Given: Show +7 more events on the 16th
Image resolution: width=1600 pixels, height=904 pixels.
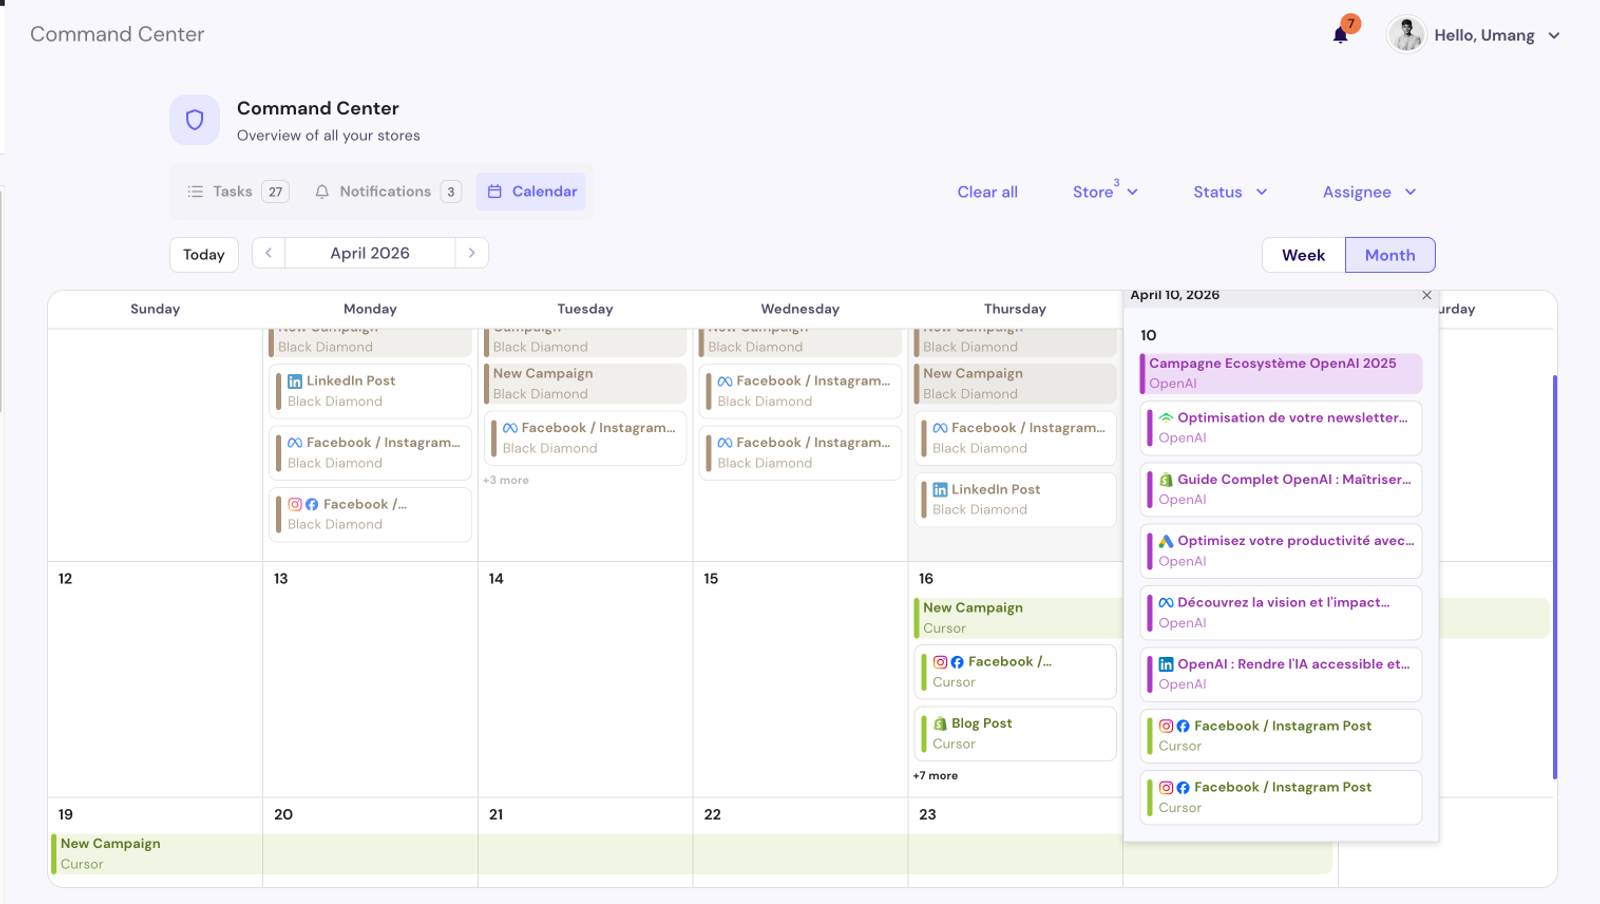Looking at the screenshot, I should click(935, 776).
